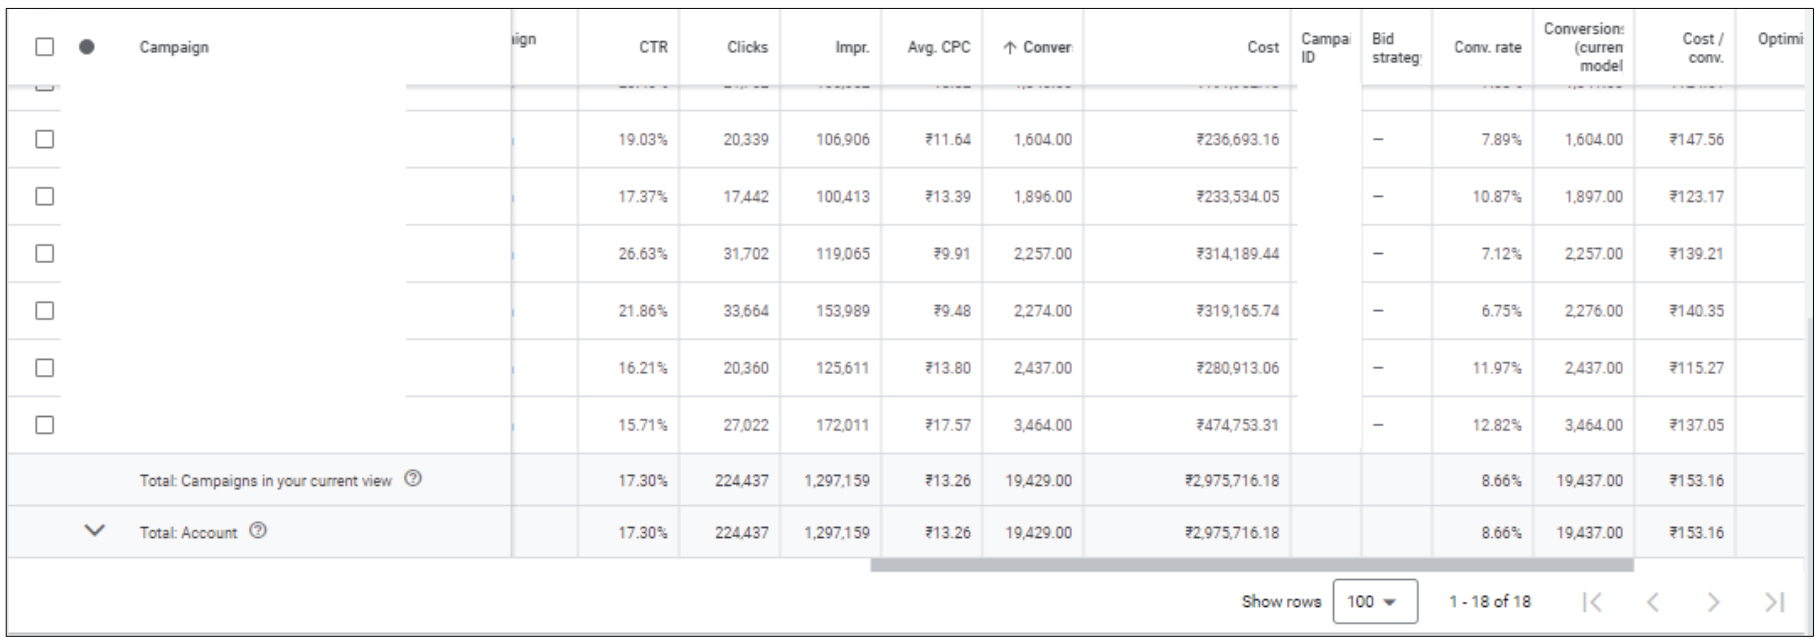Open the Show rows 100 dropdown
This screenshot has width=1819, height=644.
[1375, 602]
